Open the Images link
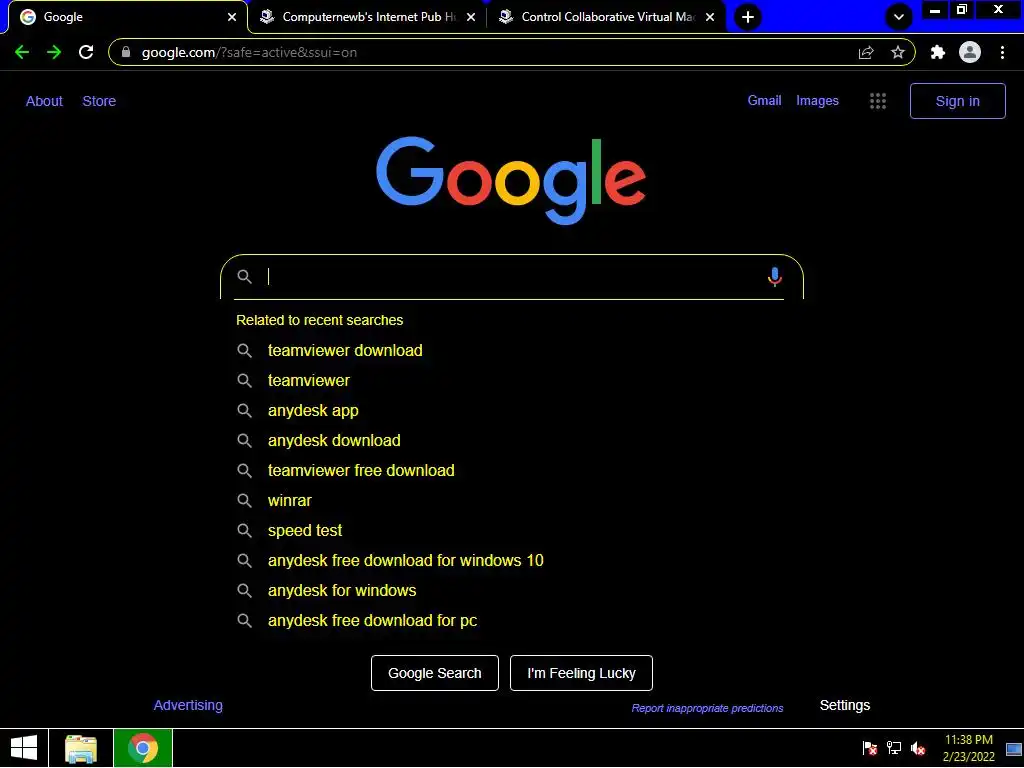1024x768 pixels. pos(817,101)
